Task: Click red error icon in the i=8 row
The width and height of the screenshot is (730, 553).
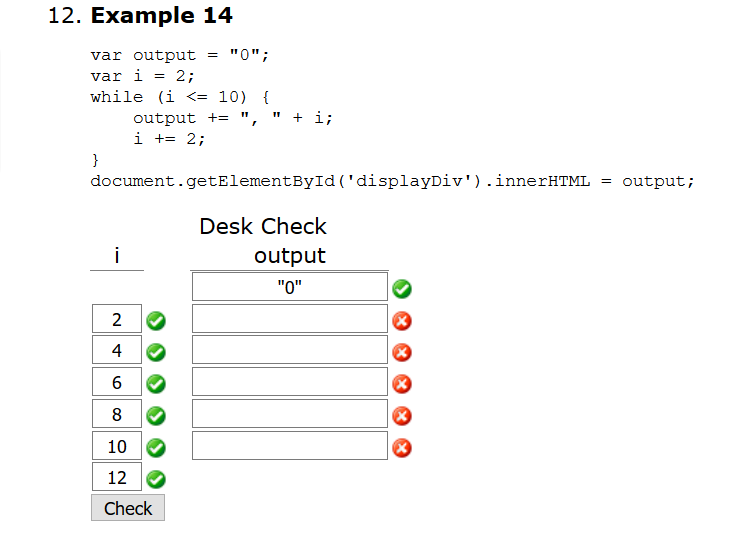Action: [x=402, y=416]
